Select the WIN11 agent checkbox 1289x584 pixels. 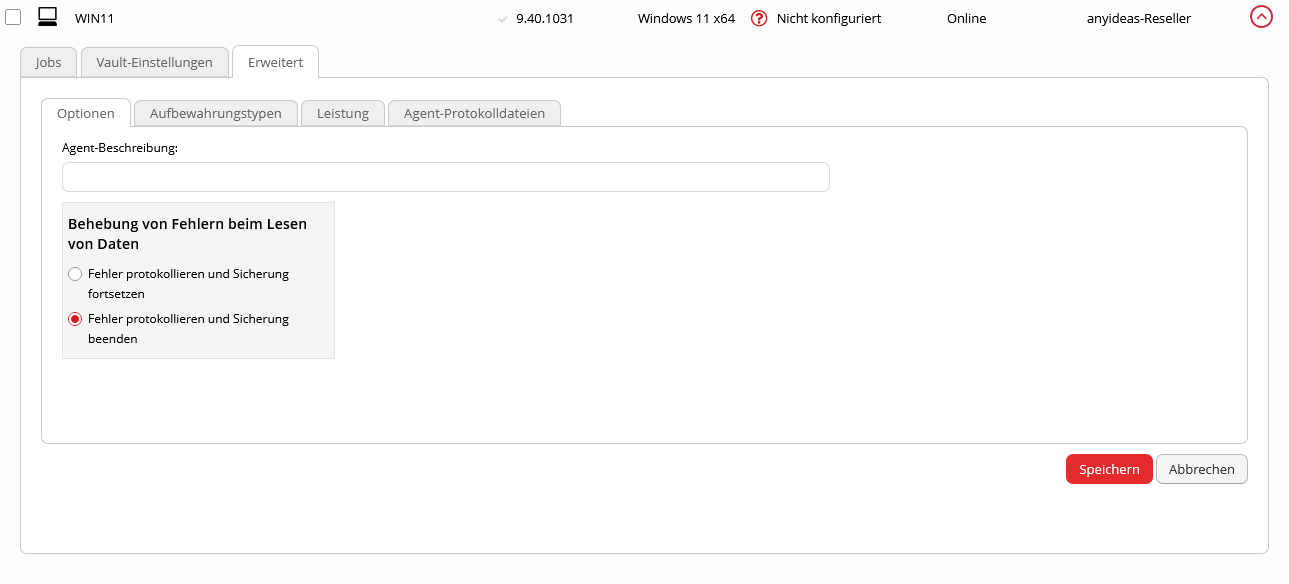click(x=13, y=17)
